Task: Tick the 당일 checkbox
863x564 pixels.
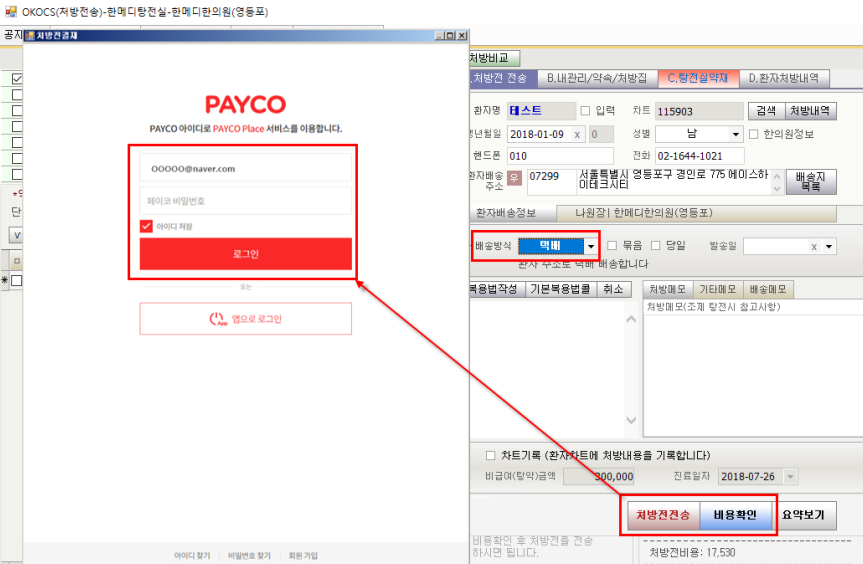Action: click(655, 245)
